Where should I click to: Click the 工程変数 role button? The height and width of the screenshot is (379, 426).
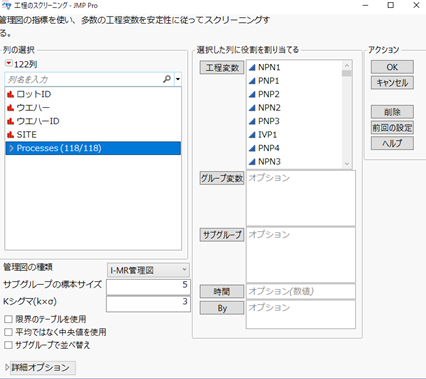point(222,68)
